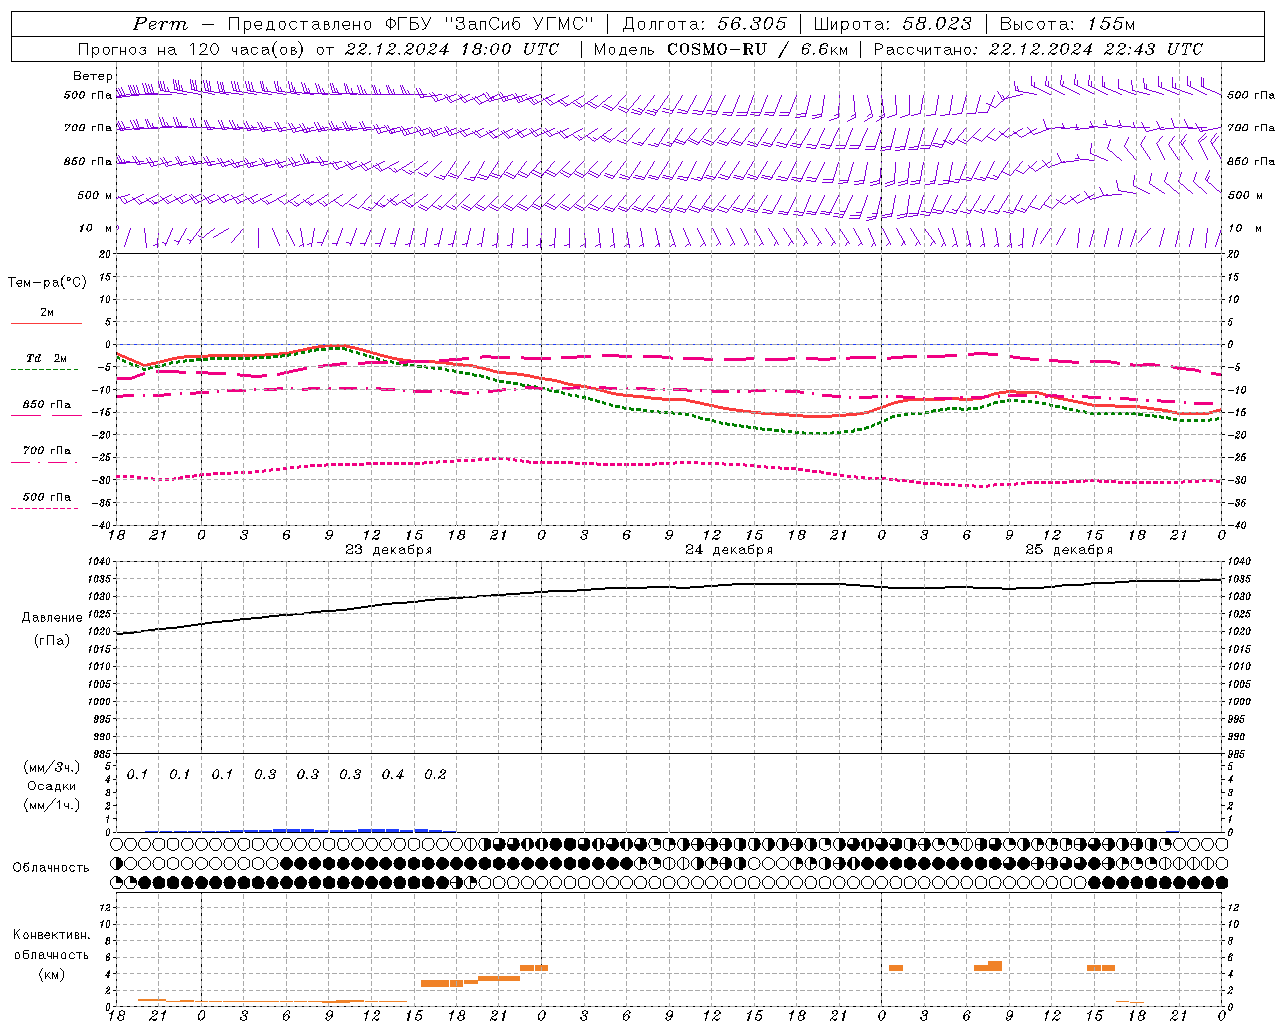Click the forecast start "22.12.2024 18:00 UTC"

(x=452, y=49)
